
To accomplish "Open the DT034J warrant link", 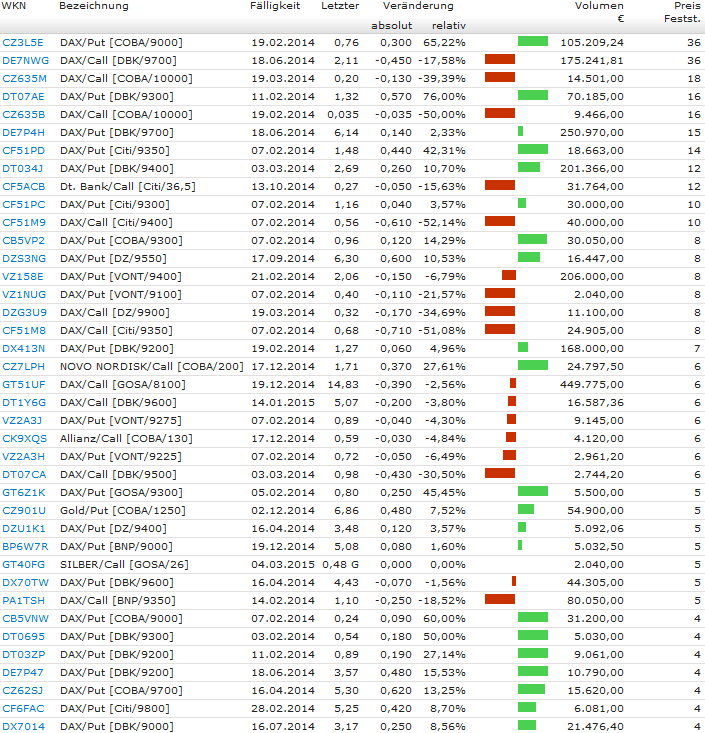I will tap(23, 169).
